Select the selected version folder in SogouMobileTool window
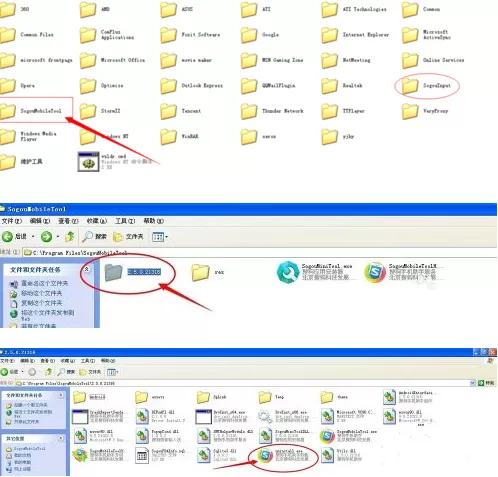This screenshot has width=498, height=477. (133, 272)
